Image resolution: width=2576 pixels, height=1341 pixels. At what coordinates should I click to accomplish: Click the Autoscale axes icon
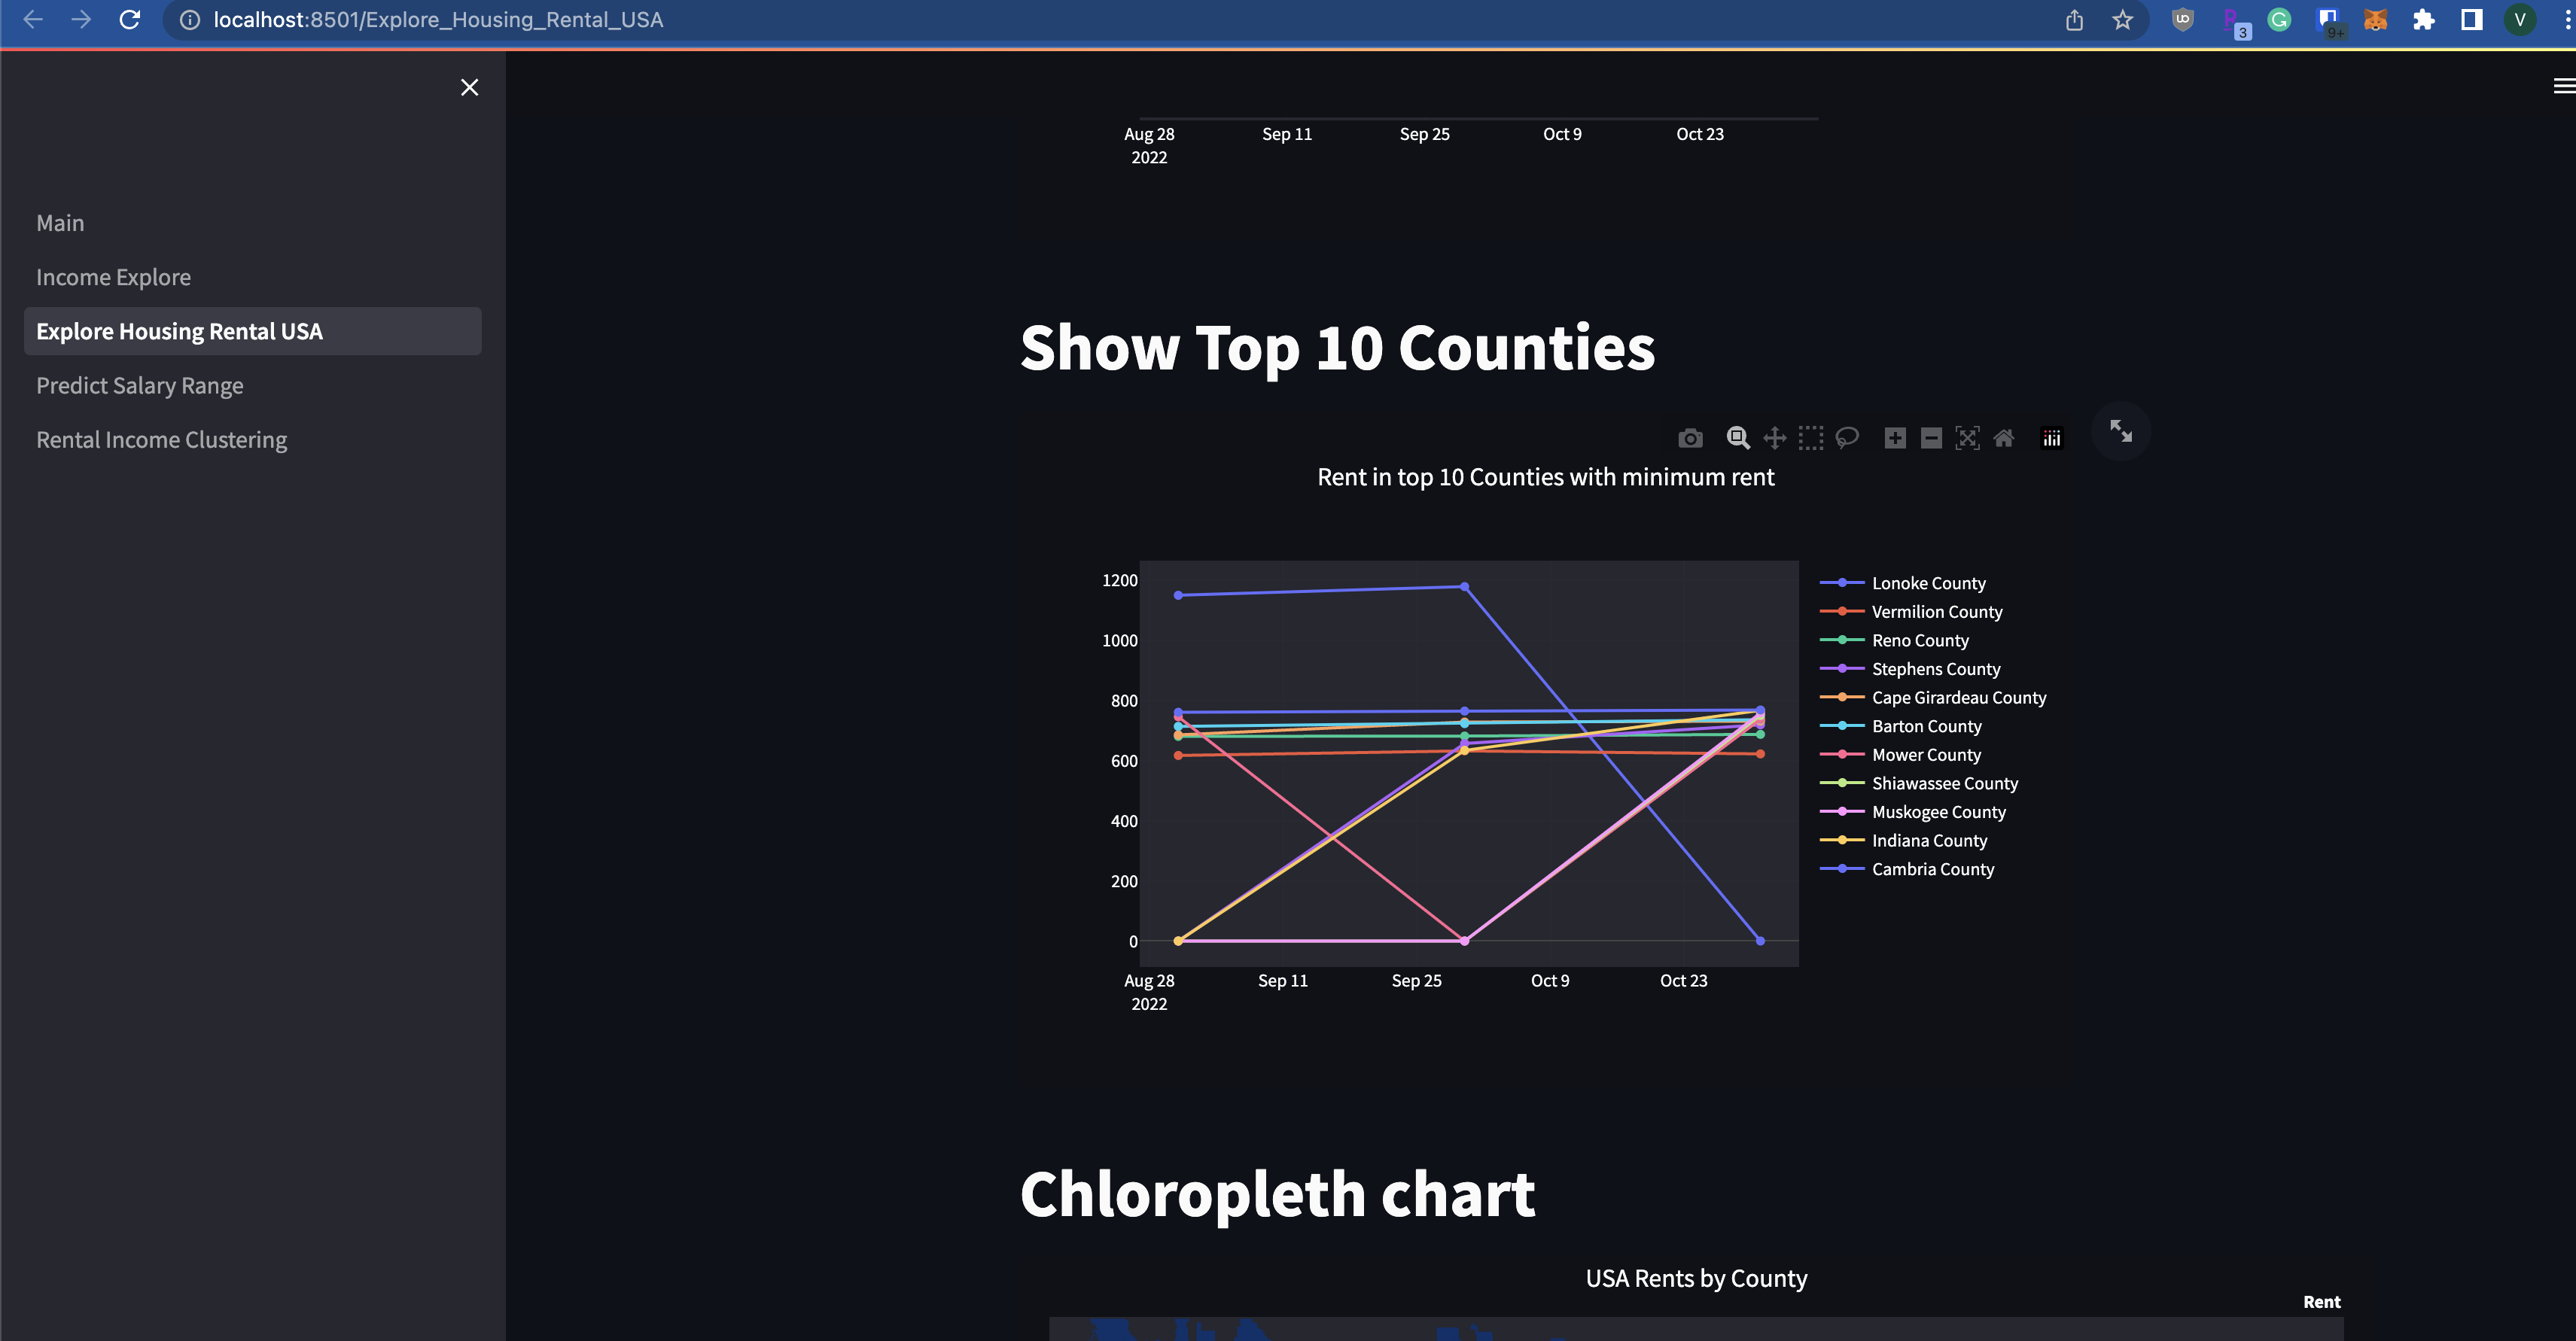pos(1967,438)
